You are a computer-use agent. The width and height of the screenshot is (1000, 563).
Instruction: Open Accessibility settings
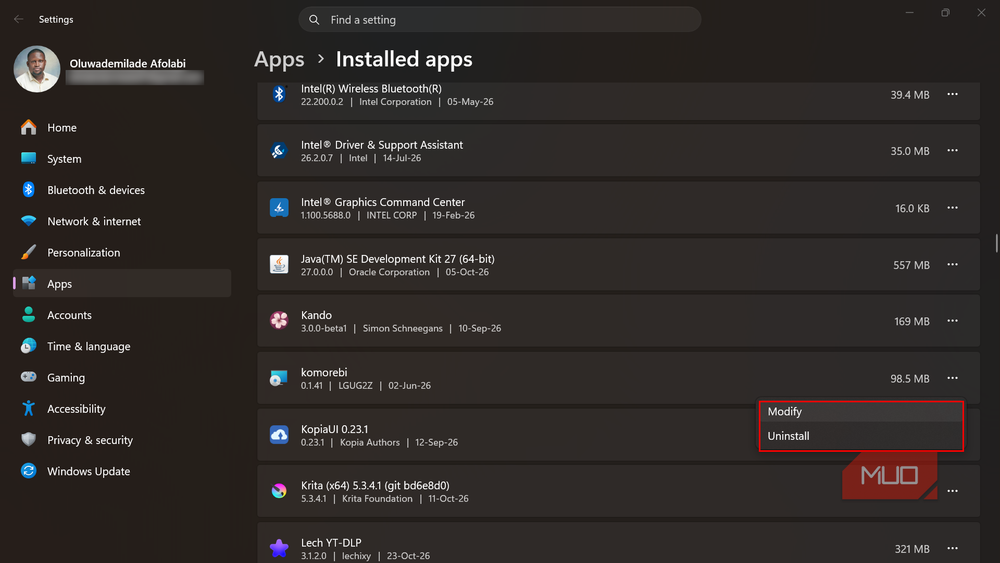coord(122,408)
